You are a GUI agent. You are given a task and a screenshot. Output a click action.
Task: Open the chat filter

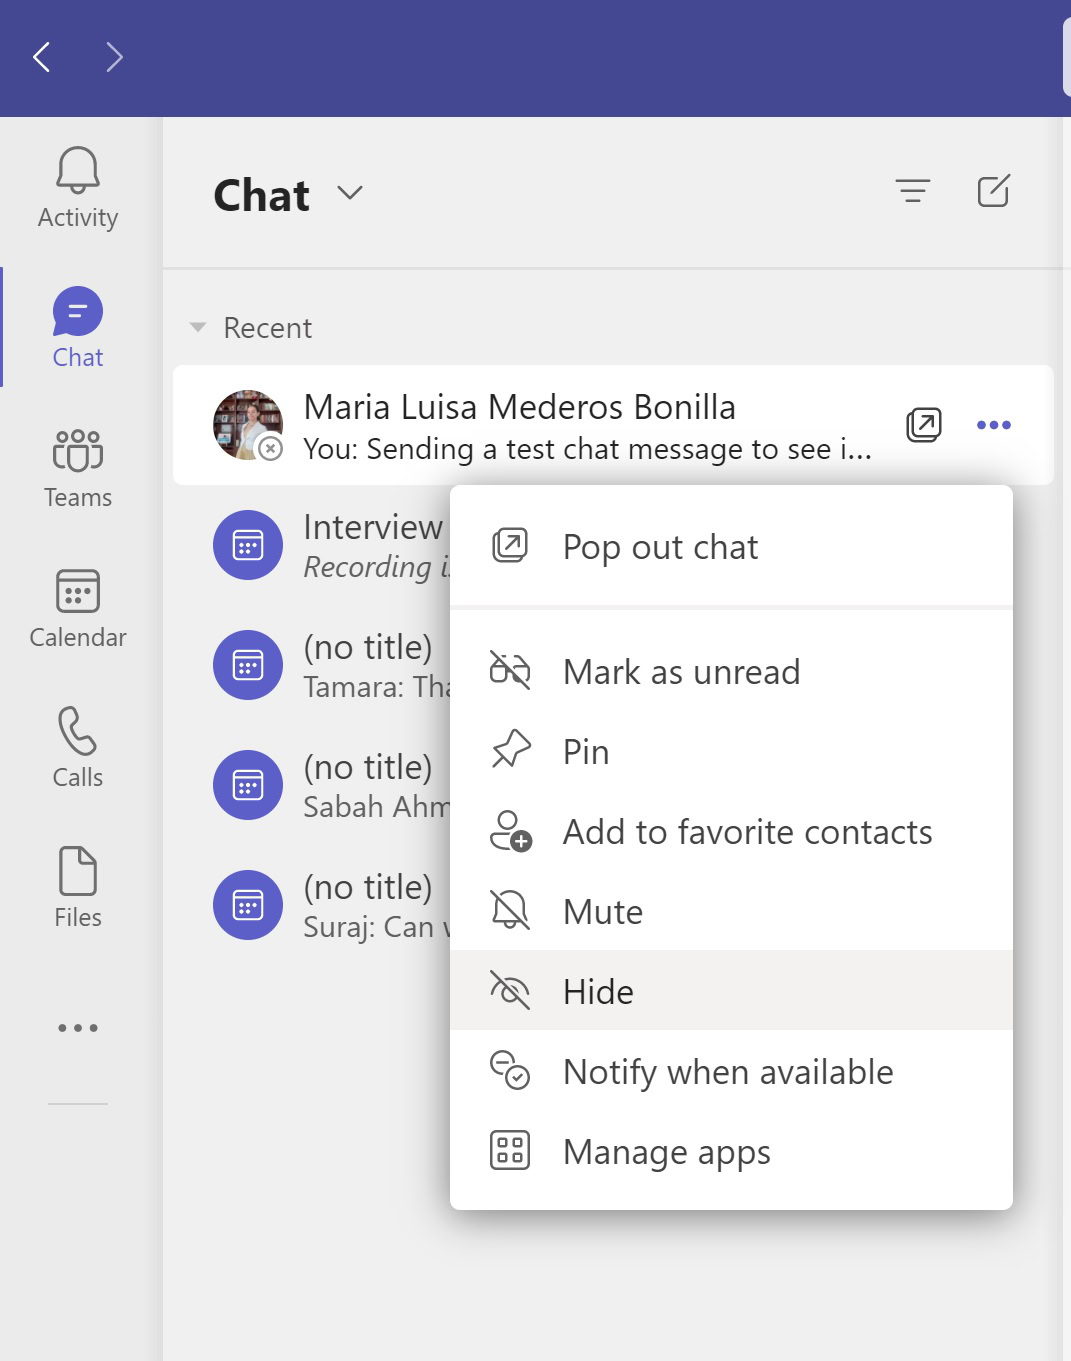point(911,192)
